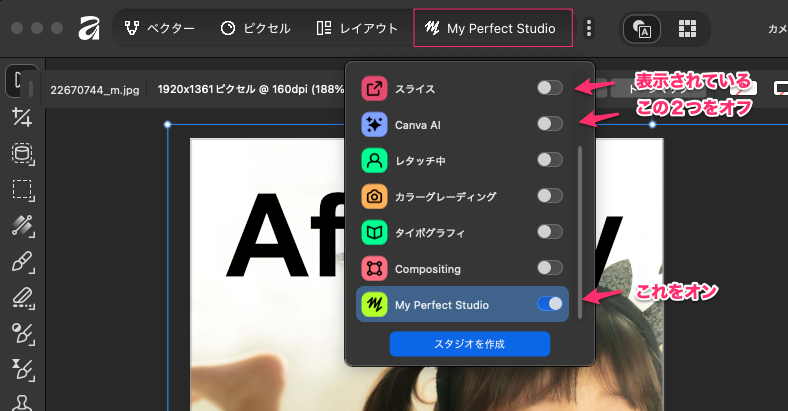Switch to the ベクター studio tab
Screen dimensions: 788x411
pyautogui.click(x=160, y=29)
